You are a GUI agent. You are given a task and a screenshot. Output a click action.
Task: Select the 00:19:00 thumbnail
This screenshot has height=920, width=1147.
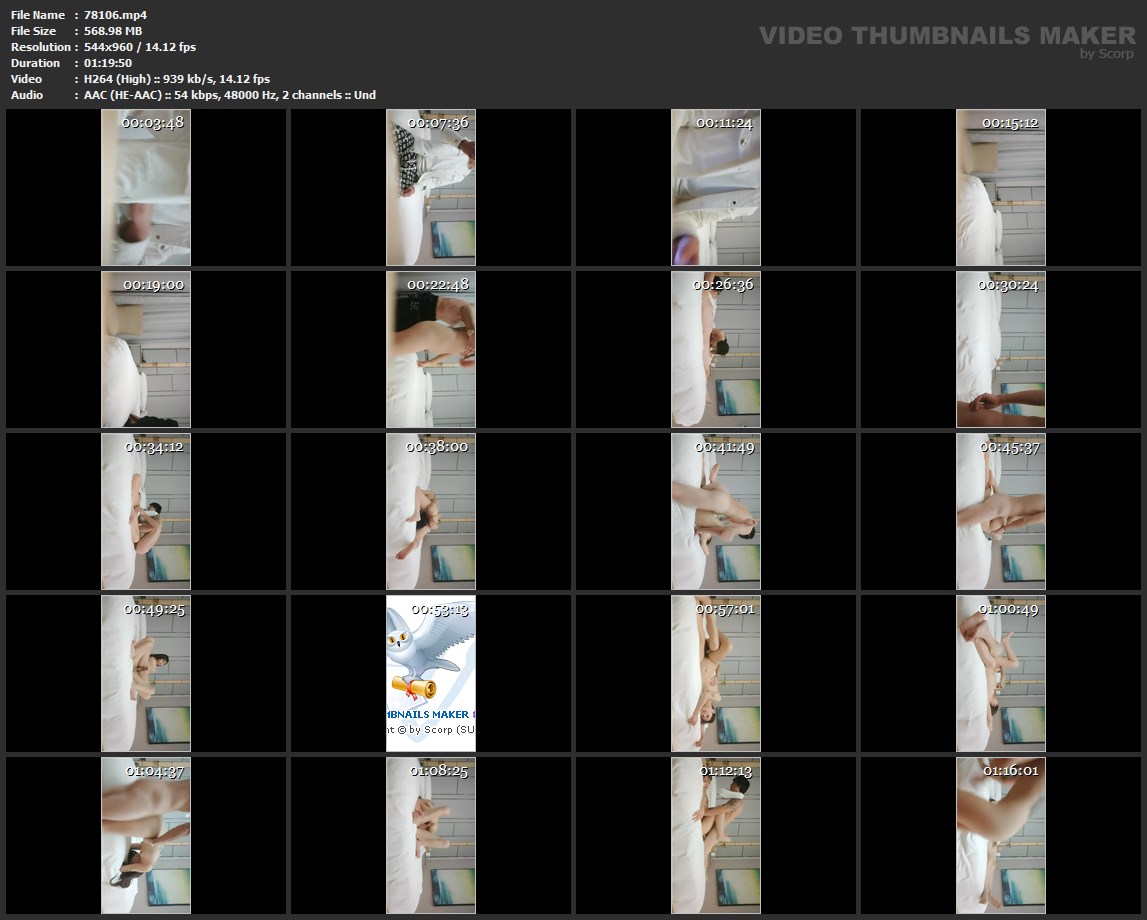tap(146, 349)
